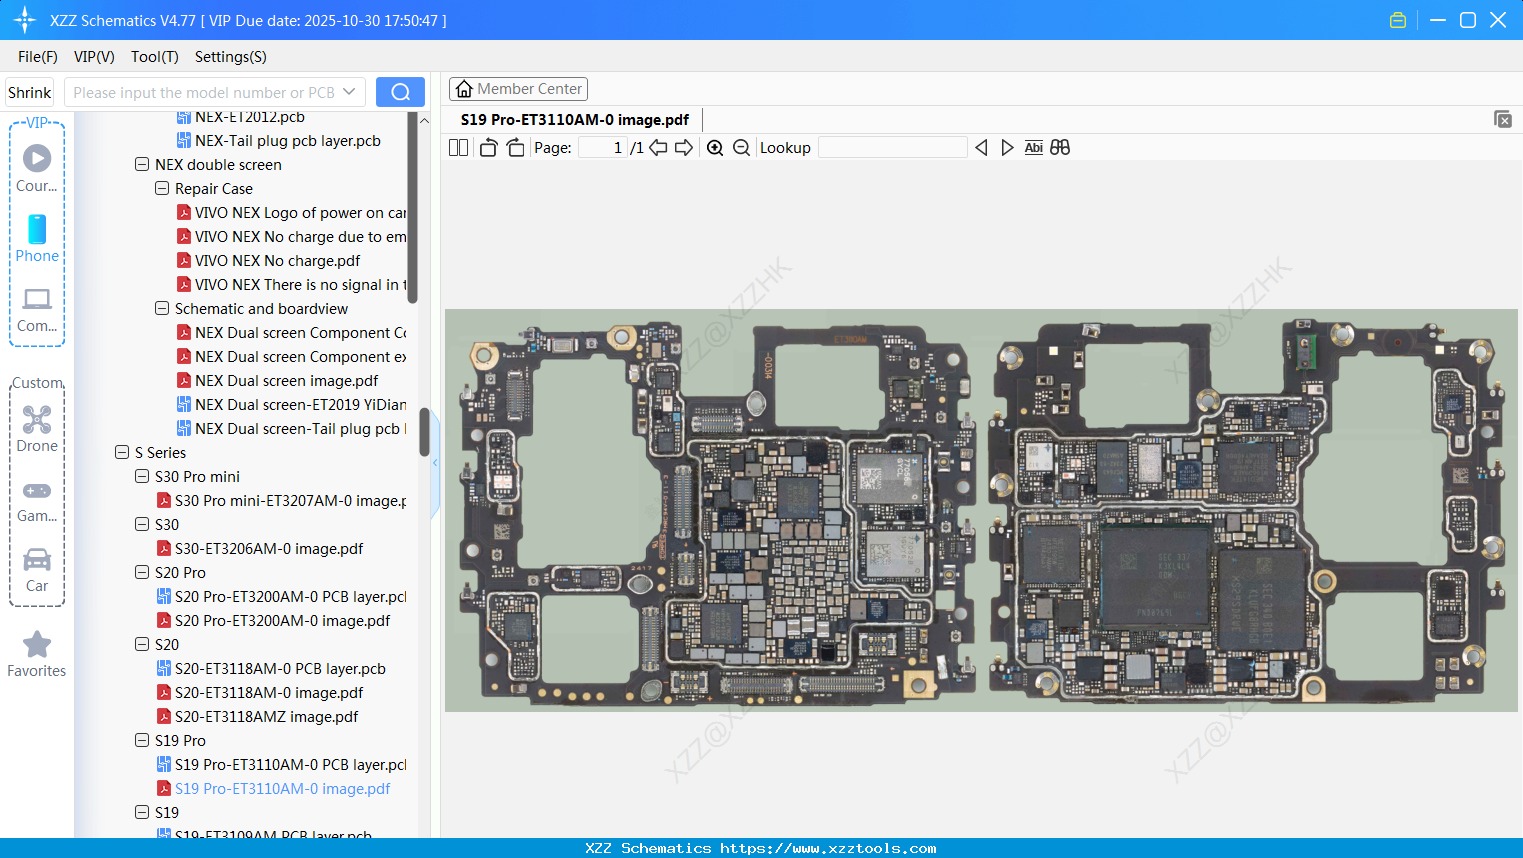Click the yellow VIP badge icon in title bar
The image size is (1523, 858).
coord(1398,20)
